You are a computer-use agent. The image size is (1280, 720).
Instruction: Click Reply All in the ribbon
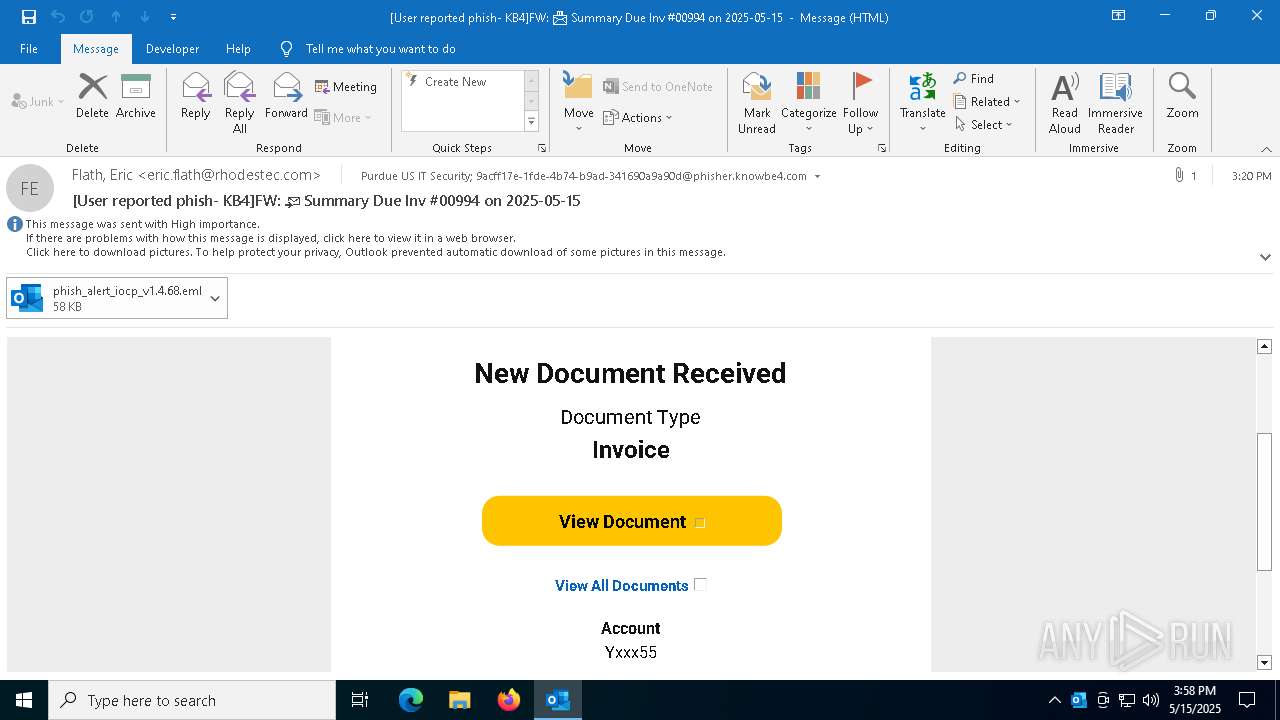pyautogui.click(x=240, y=102)
